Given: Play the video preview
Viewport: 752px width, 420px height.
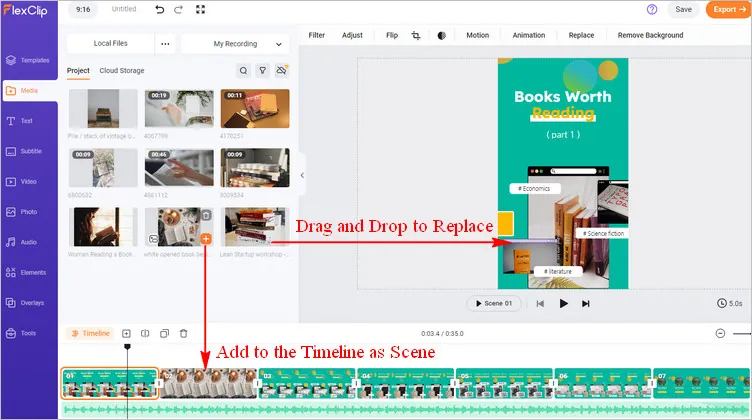Looking at the screenshot, I should click(564, 303).
